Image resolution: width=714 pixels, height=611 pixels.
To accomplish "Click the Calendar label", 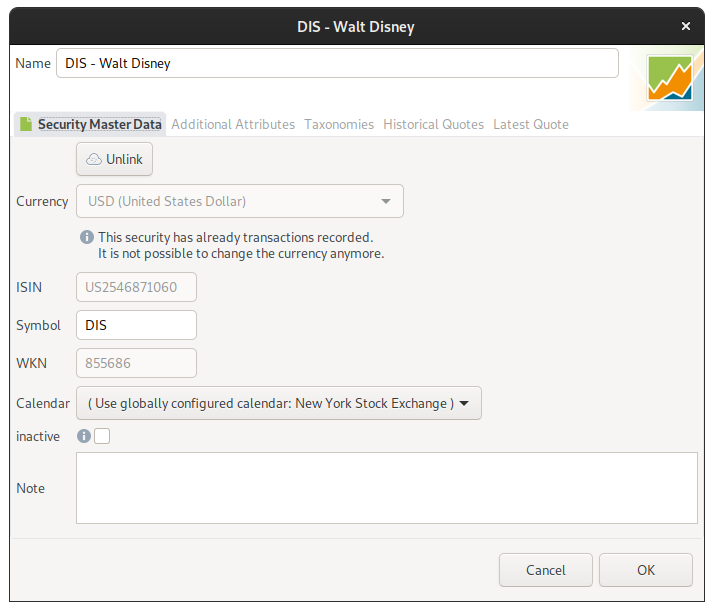I will (43, 403).
